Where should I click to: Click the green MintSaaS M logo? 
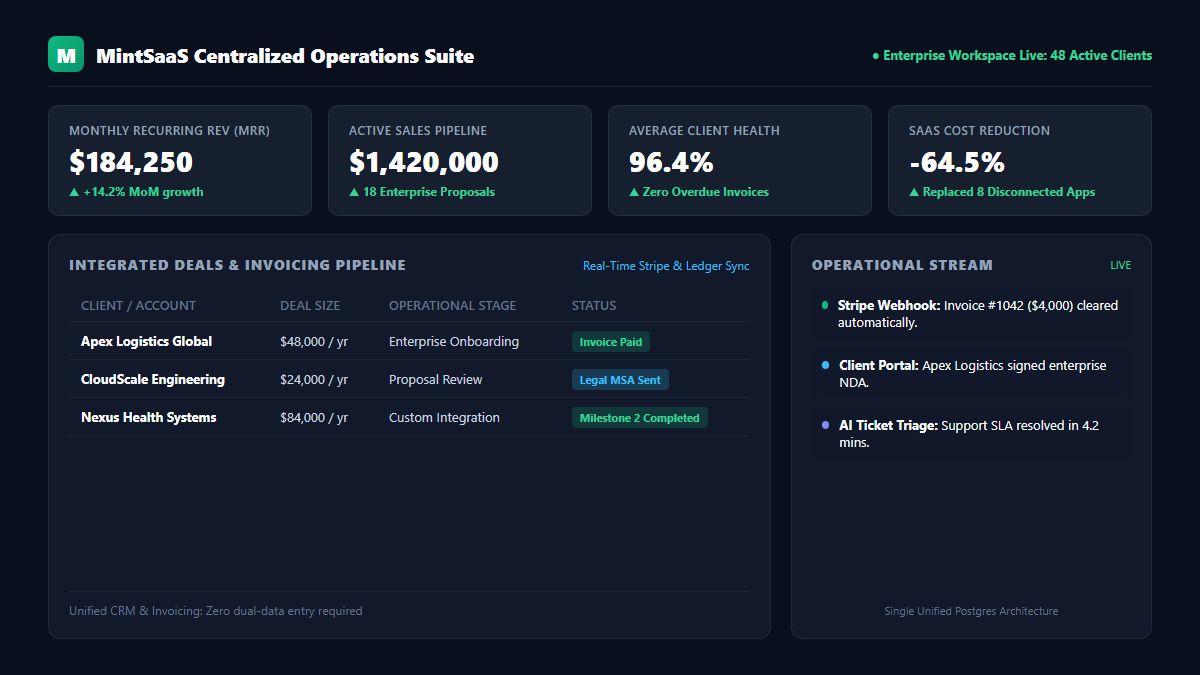(x=66, y=54)
